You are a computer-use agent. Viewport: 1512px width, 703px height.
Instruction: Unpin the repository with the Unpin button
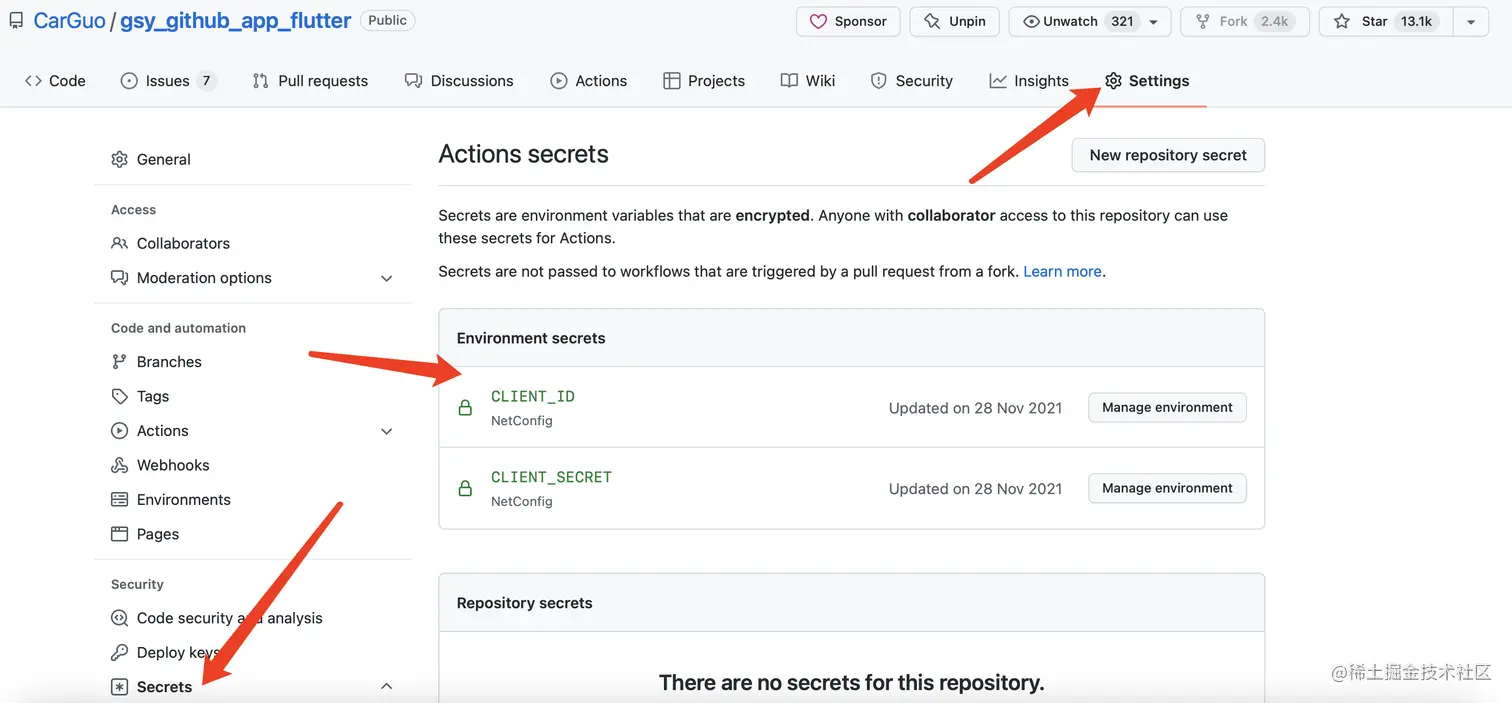click(x=954, y=21)
